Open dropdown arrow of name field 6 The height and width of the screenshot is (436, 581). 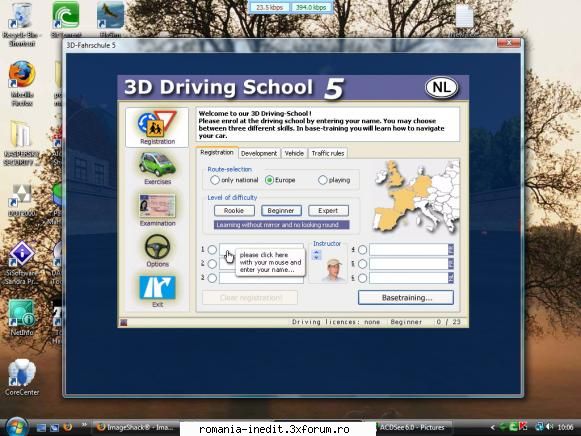click(451, 277)
